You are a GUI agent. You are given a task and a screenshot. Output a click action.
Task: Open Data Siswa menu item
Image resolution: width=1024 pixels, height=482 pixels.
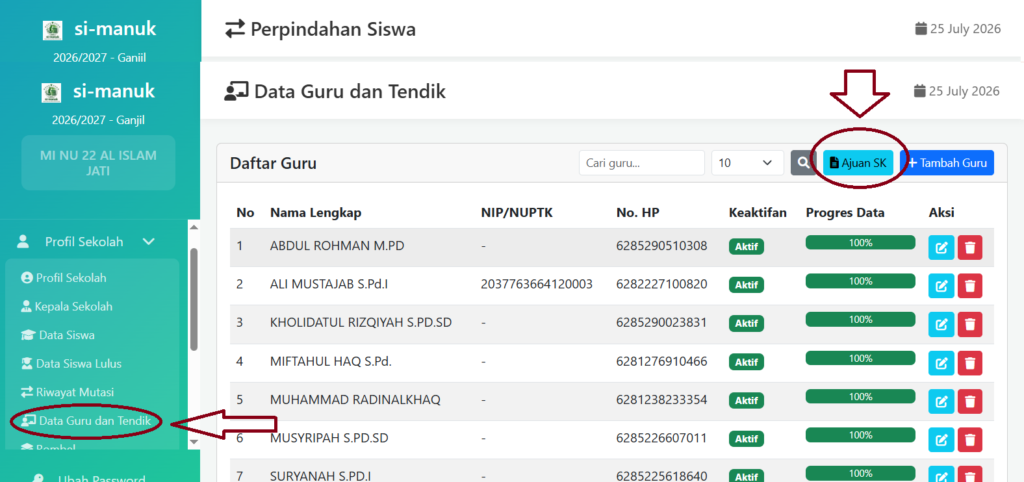(57, 335)
